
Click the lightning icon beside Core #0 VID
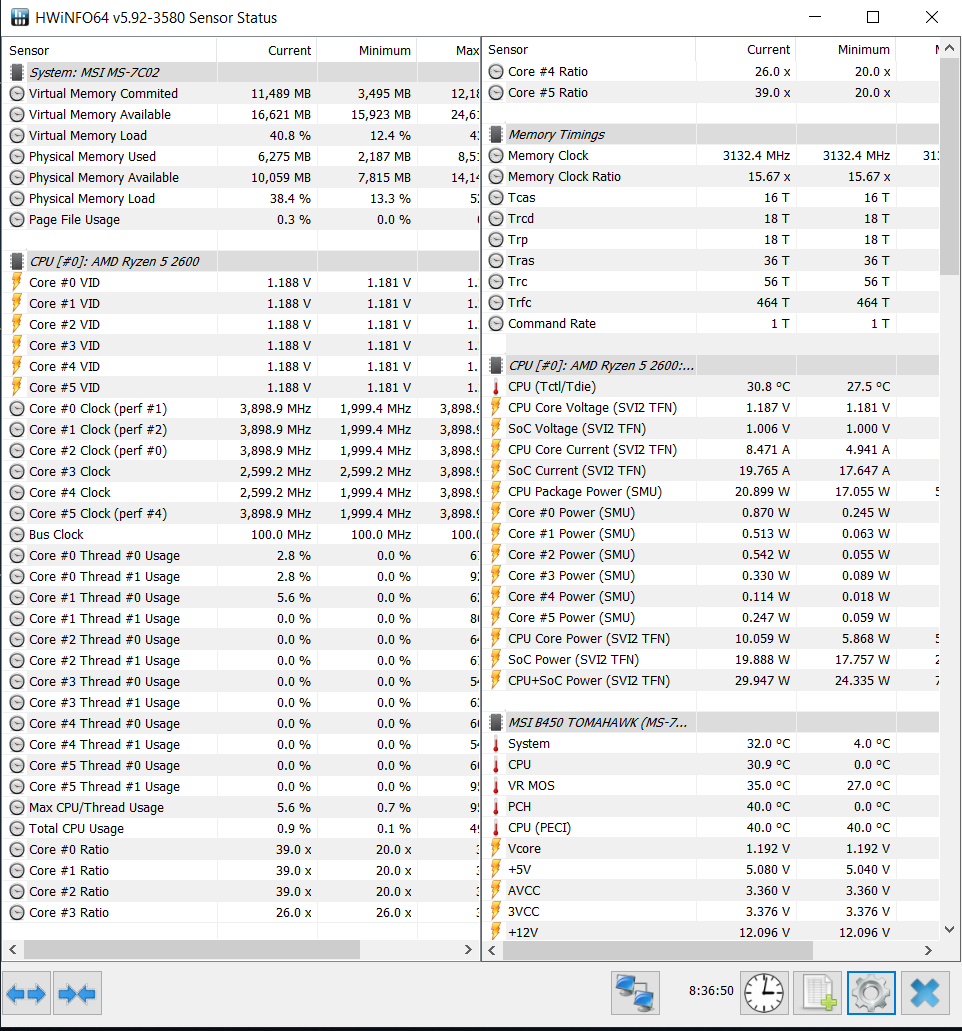coord(17,282)
